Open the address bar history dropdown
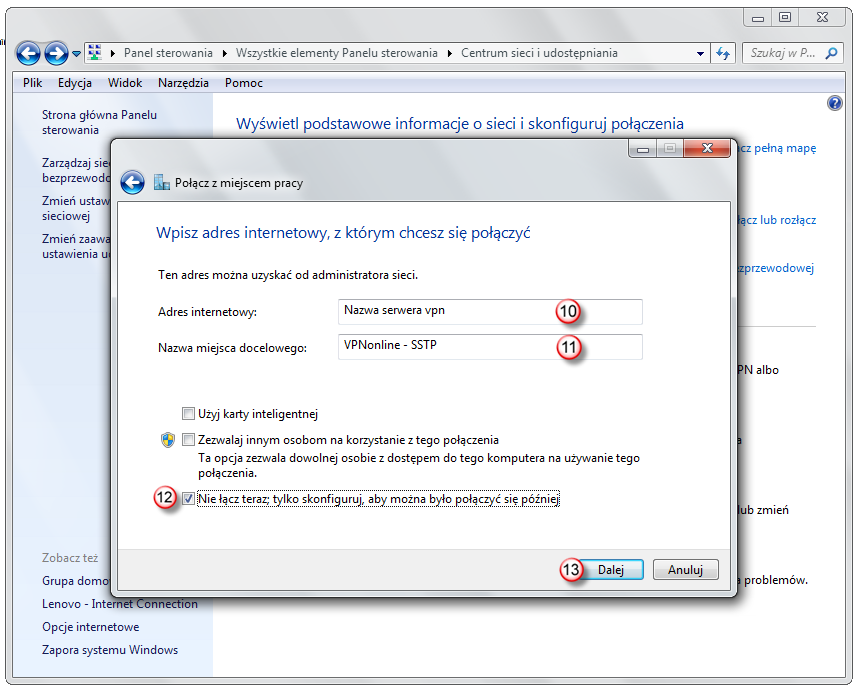Image resolution: width=860 pixels, height=690 pixels. (700, 53)
